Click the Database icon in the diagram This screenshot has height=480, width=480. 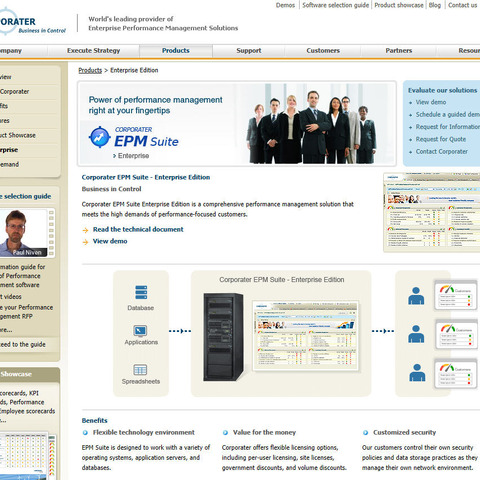pos(141,292)
